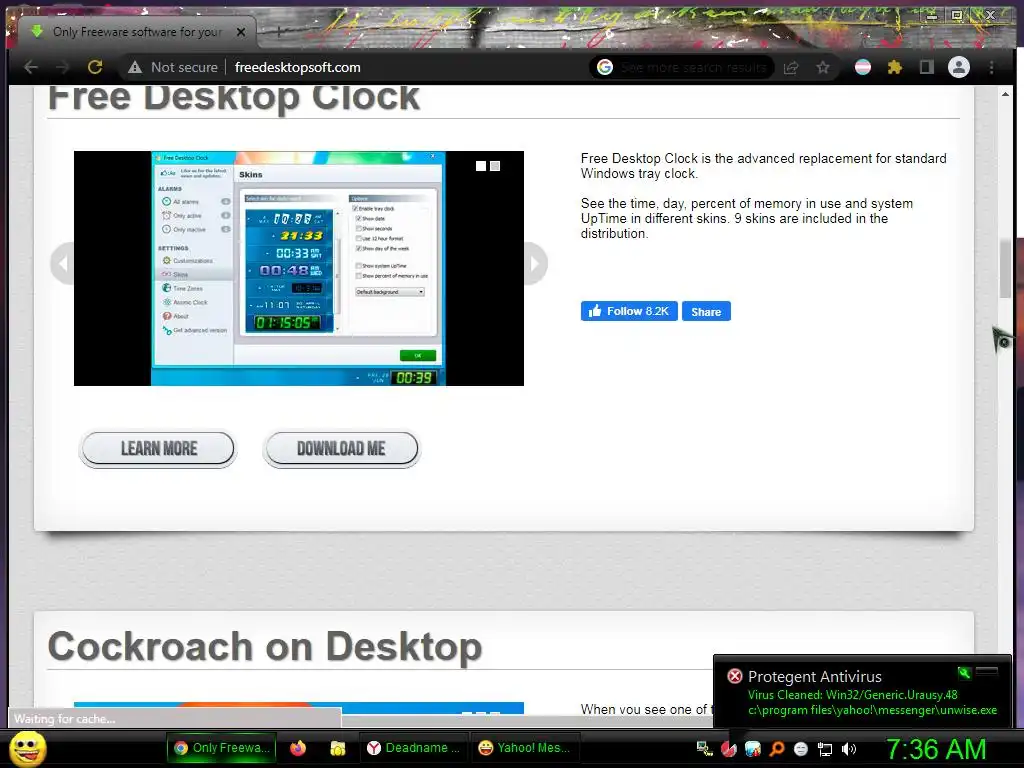The width and height of the screenshot is (1024, 768).
Task: Open the Extensions puzzle piece menu
Action: point(895,67)
